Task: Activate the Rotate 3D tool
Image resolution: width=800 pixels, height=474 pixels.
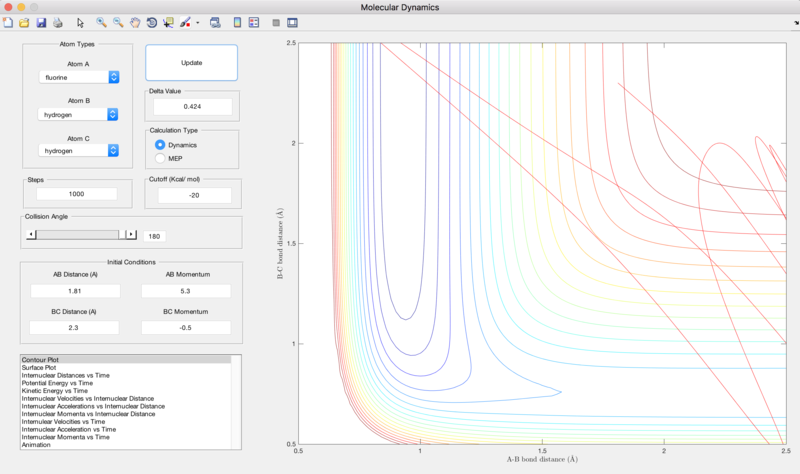Action: coord(152,22)
